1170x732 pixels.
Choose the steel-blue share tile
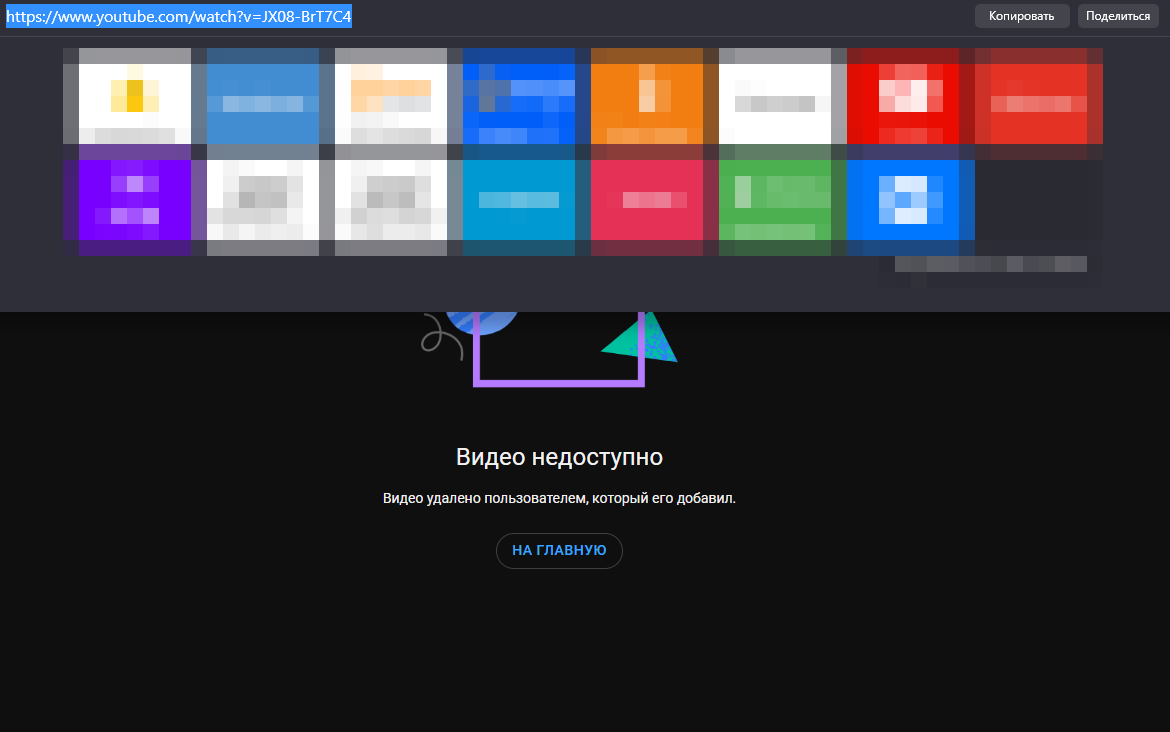pos(263,96)
